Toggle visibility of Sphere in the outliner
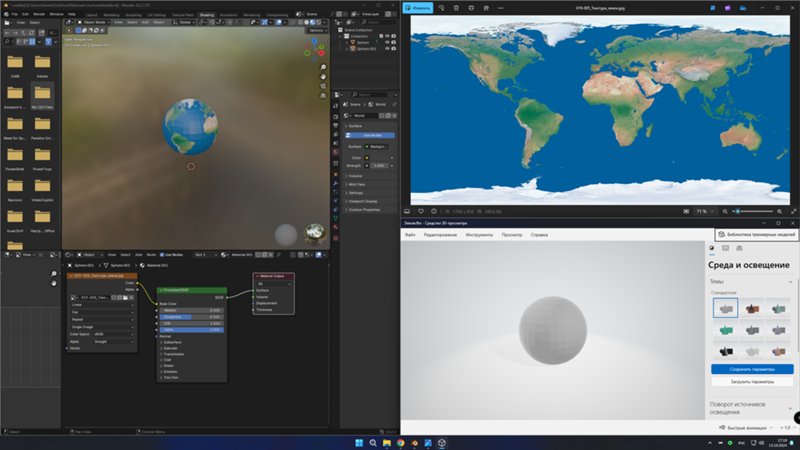 pos(387,43)
